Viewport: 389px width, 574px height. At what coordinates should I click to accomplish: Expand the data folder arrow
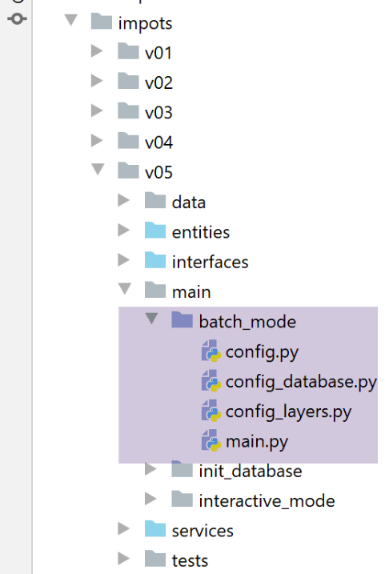point(124,200)
